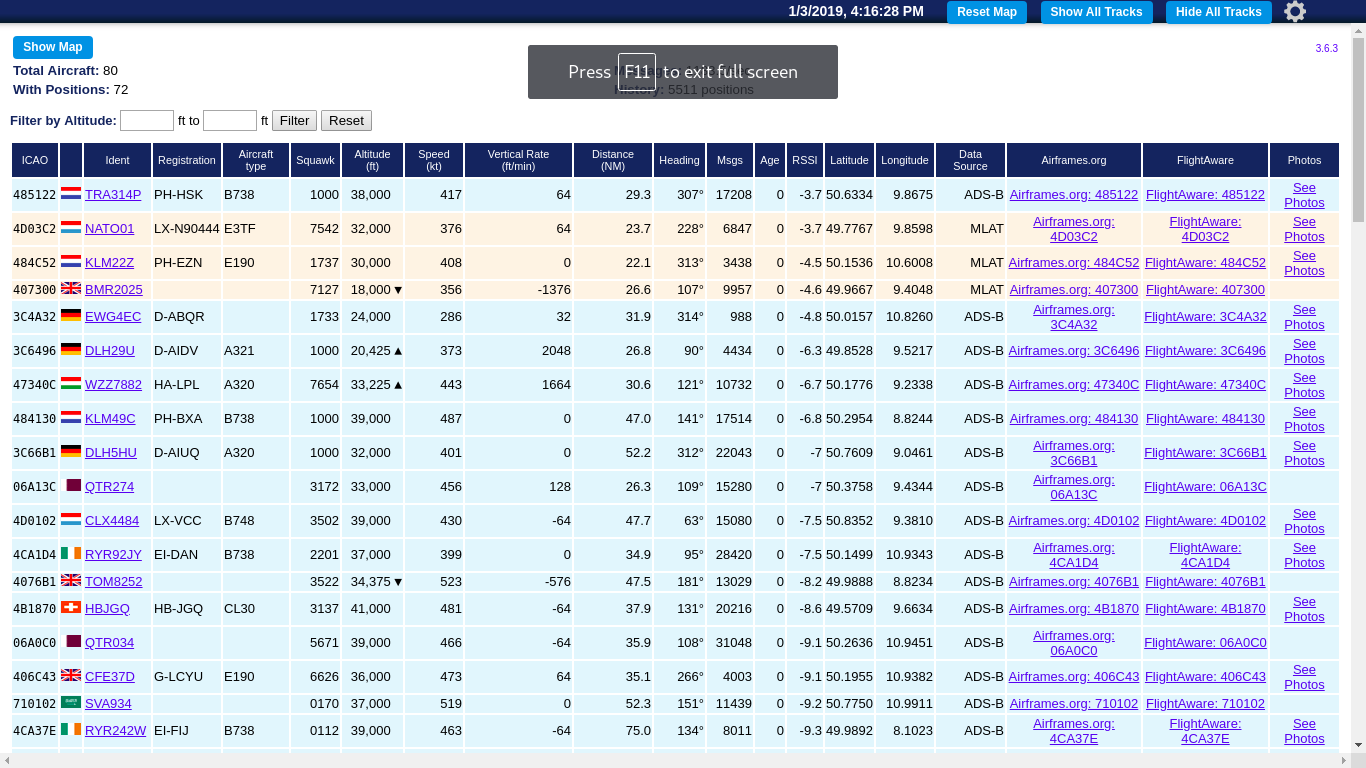
Task: Open the settings gear icon
Action: [1295, 12]
